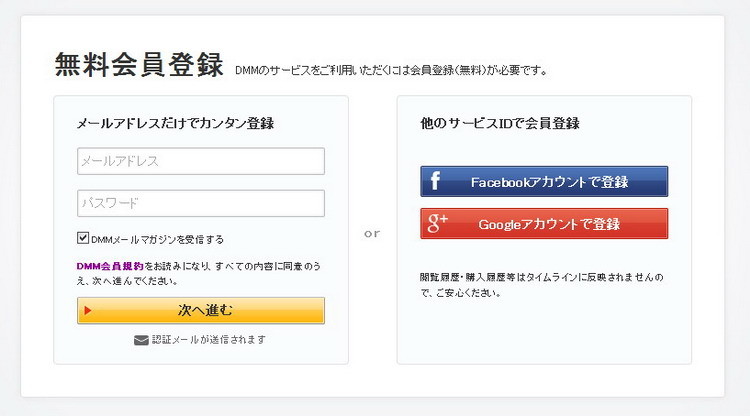Click the 無料会員登録 page heading
Screen dimensions: 750x416
139,65
